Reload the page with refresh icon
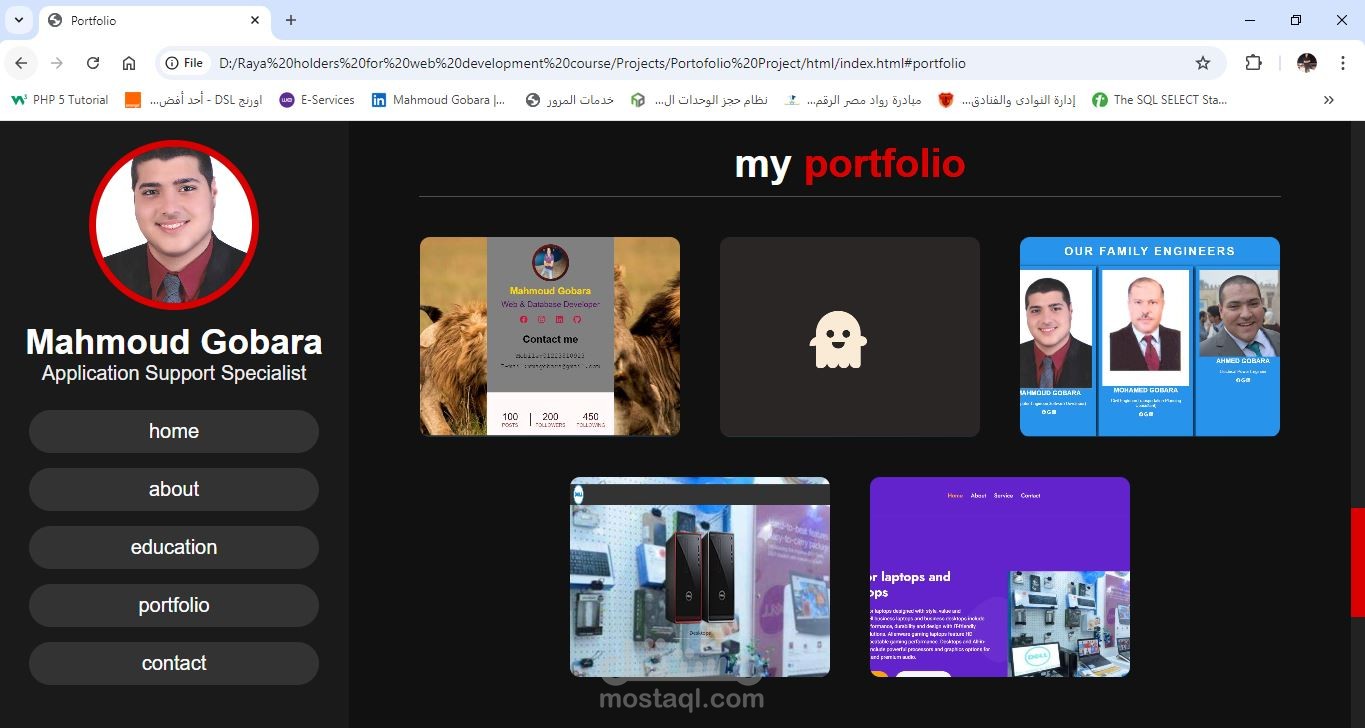The image size is (1365, 728). click(x=93, y=63)
